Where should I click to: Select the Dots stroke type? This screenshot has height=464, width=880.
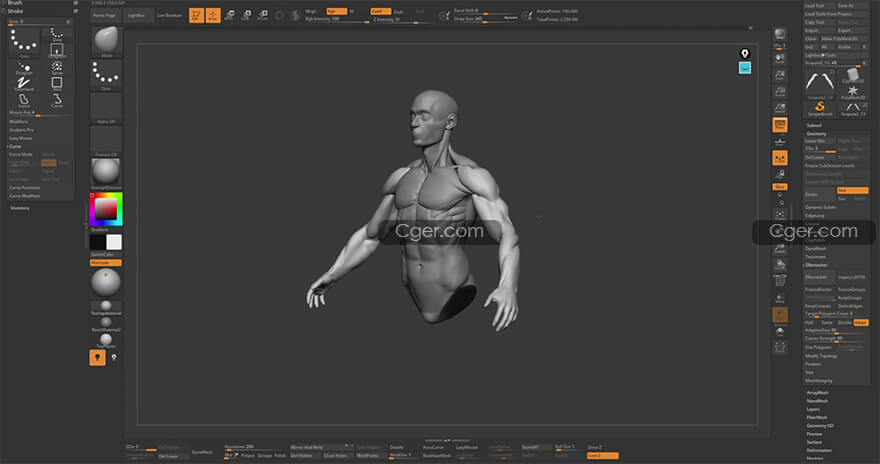24,43
